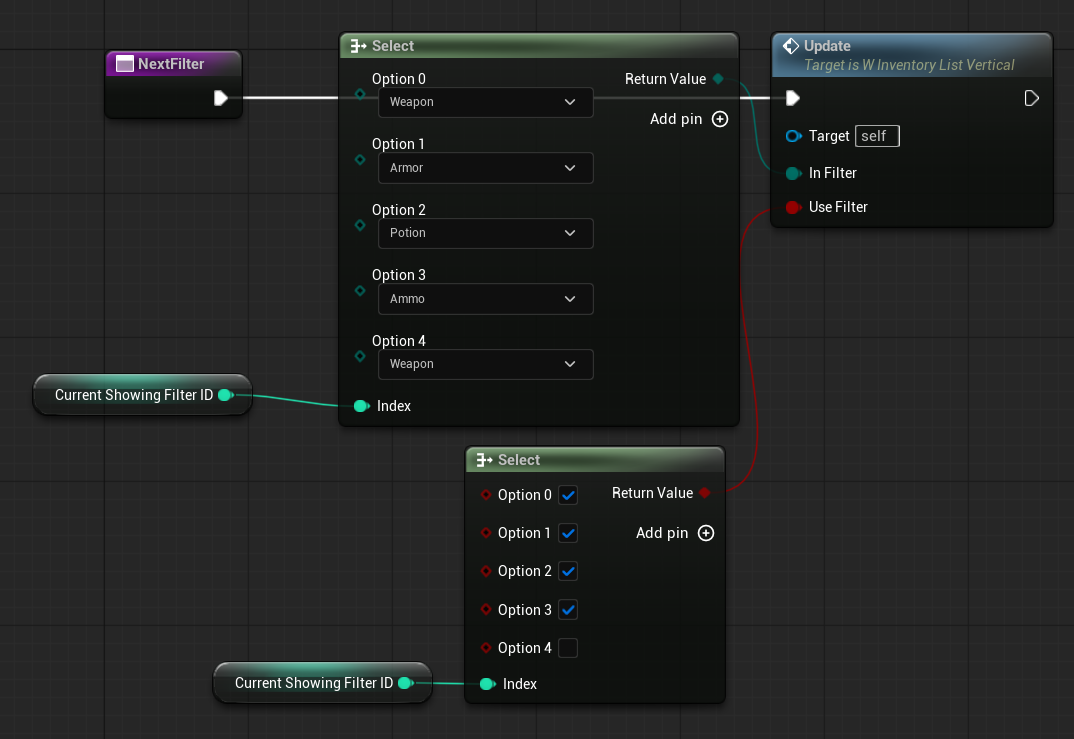Click the Add pin plus icon on lower Select node
1074x739 pixels.
[706, 533]
